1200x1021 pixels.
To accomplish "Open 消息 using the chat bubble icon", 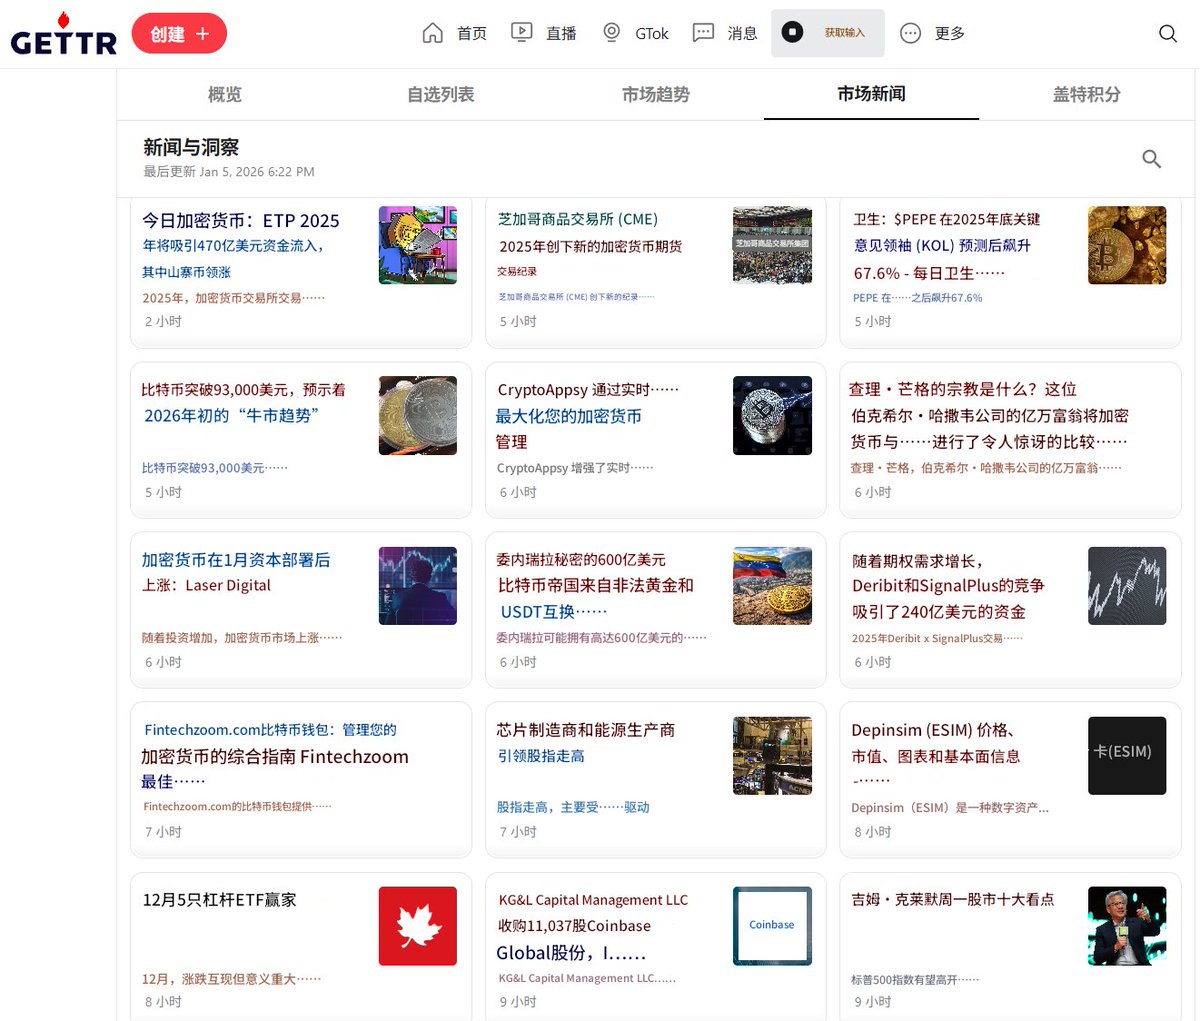I will (x=704, y=32).
